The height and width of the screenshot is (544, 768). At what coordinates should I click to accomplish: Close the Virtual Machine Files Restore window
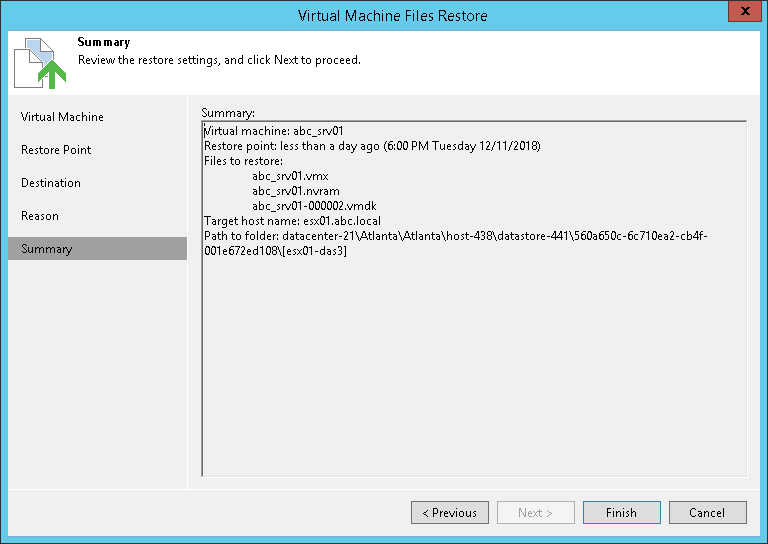coord(740,14)
